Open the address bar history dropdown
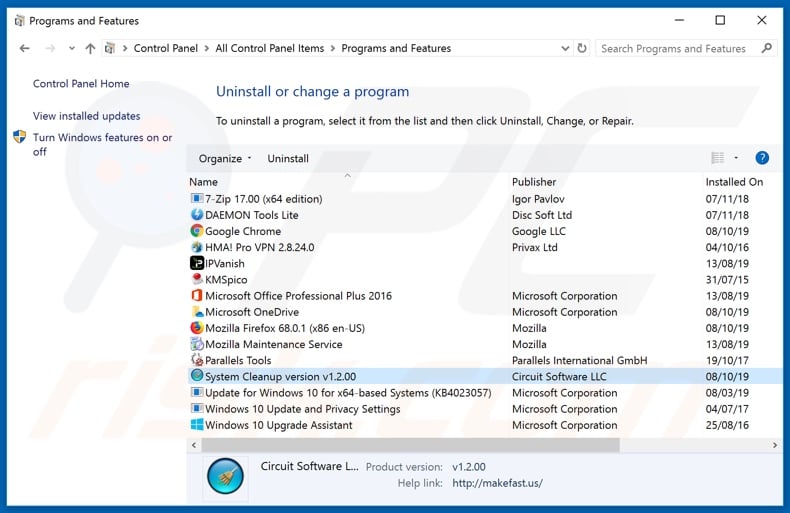This screenshot has width=790, height=513. (x=565, y=48)
